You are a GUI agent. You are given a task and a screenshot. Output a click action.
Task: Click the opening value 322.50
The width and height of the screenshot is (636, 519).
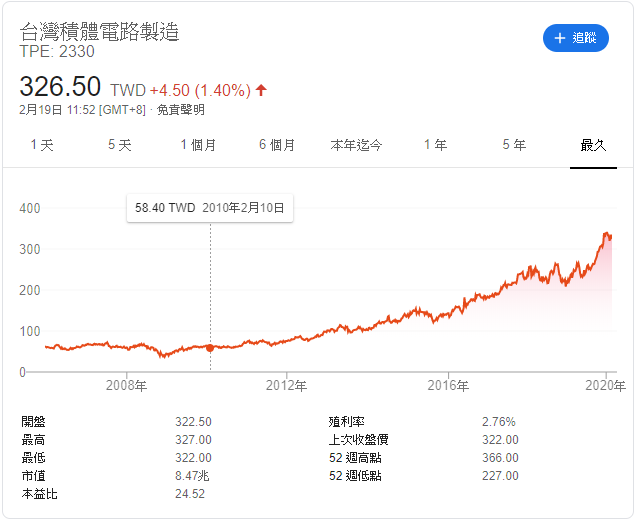tap(193, 422)
